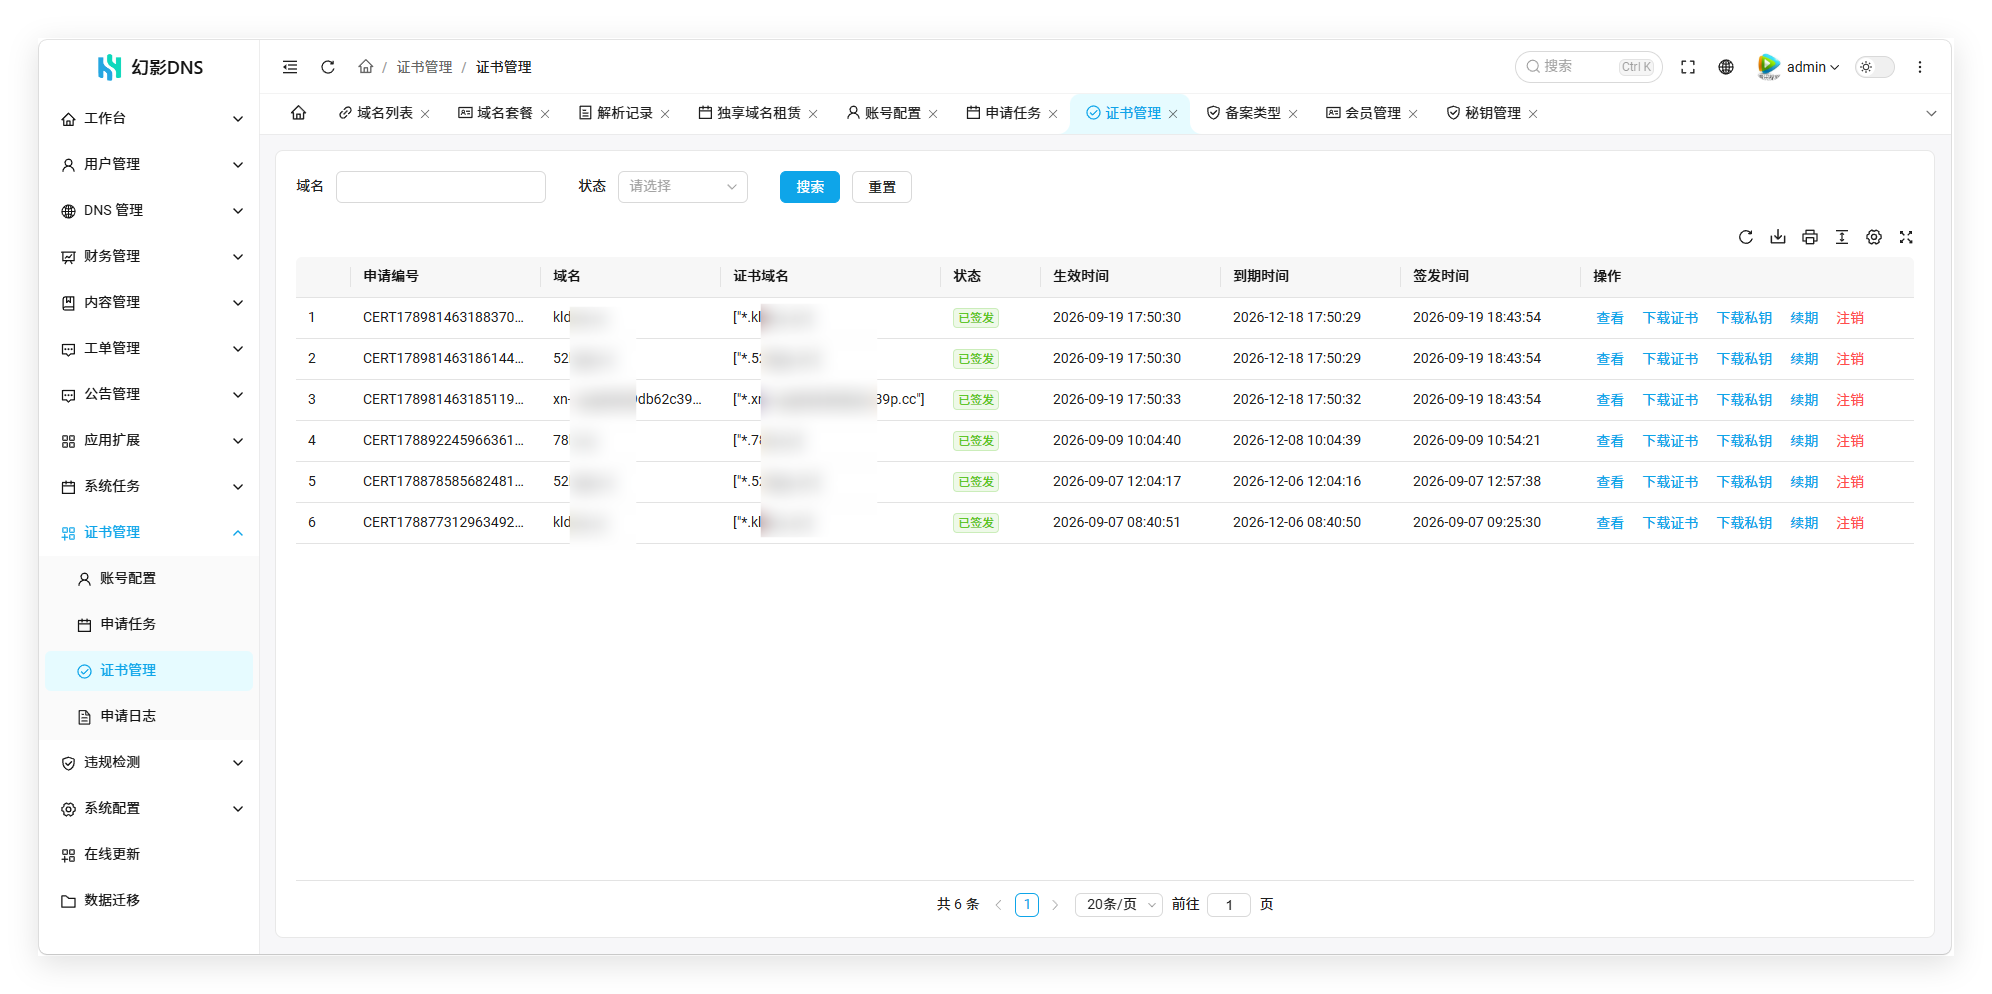Select page 1 in pagination

[x=1027, y=905]
